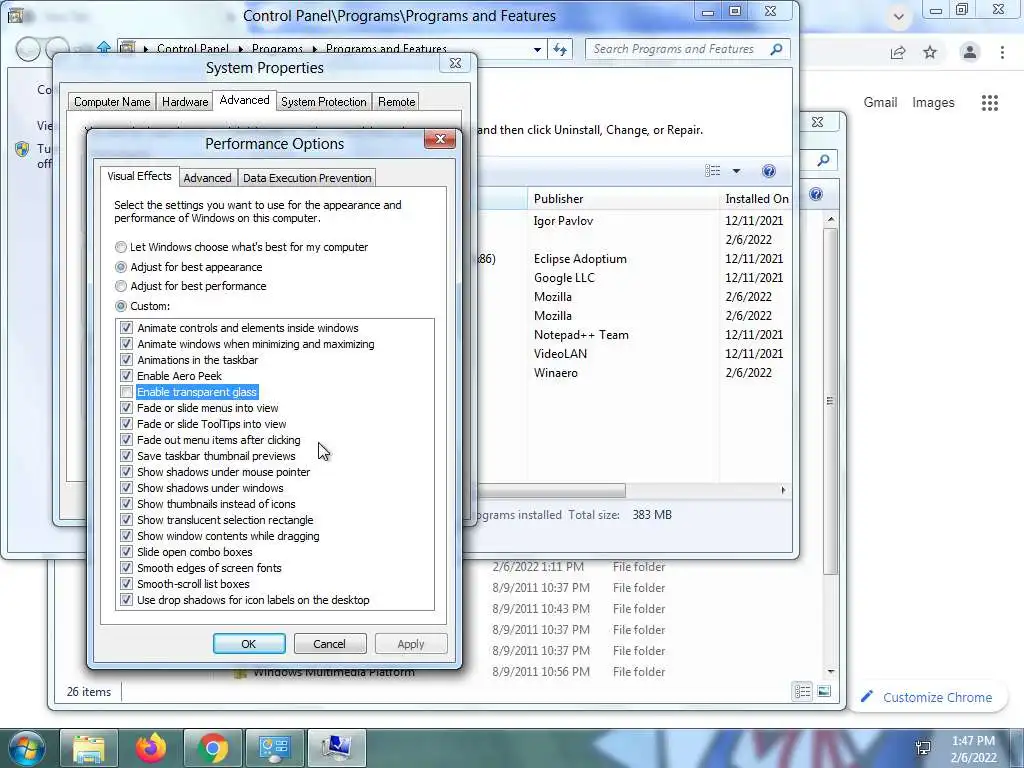The width and height of the screenshot is (1024, 768).
Task: Bookmark this page with the star icon
Action: 930,52
